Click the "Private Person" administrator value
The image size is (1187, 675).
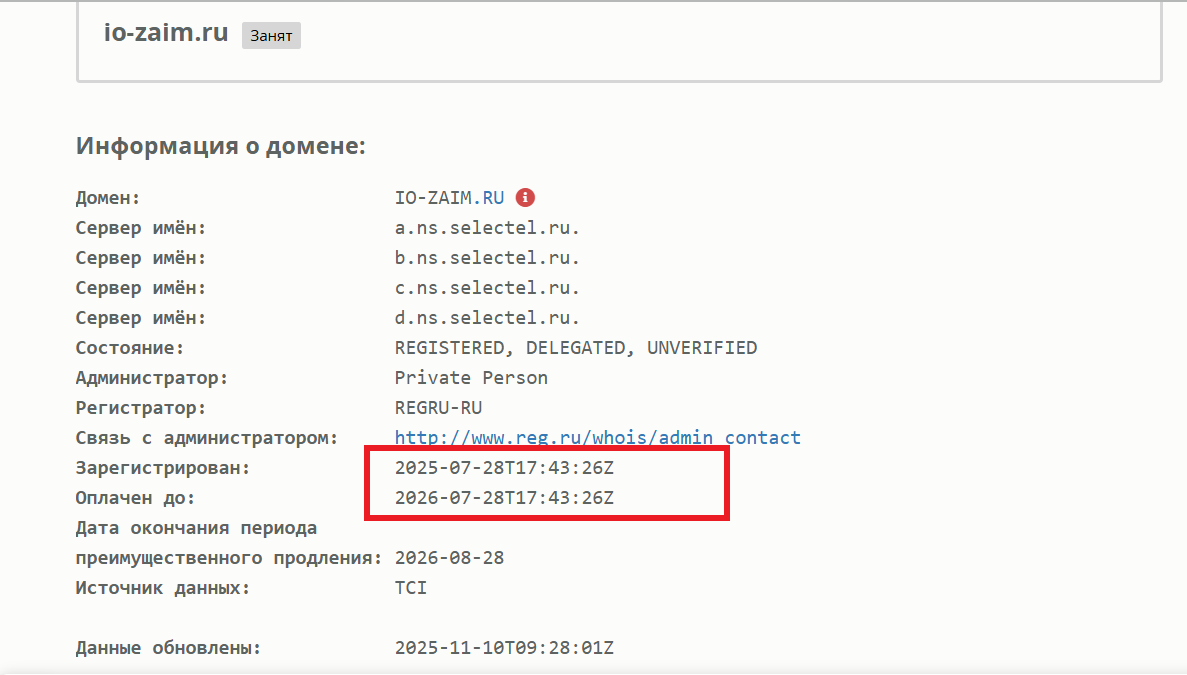pos(471,378)
